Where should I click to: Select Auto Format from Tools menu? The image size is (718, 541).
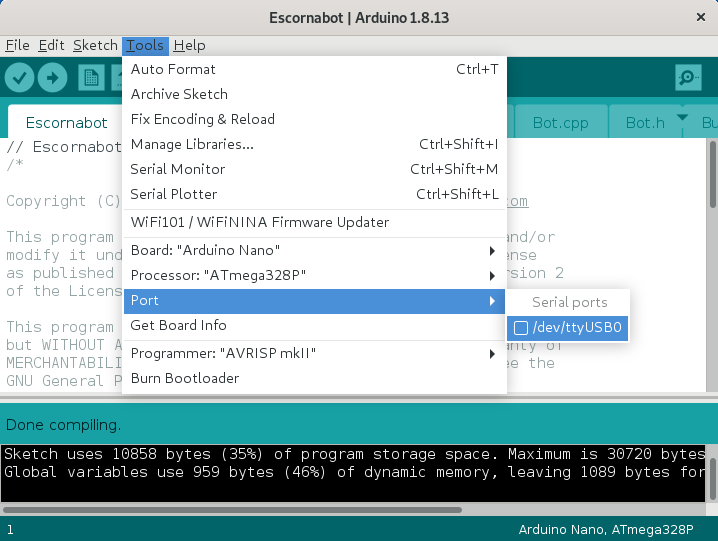click(173, 69)
